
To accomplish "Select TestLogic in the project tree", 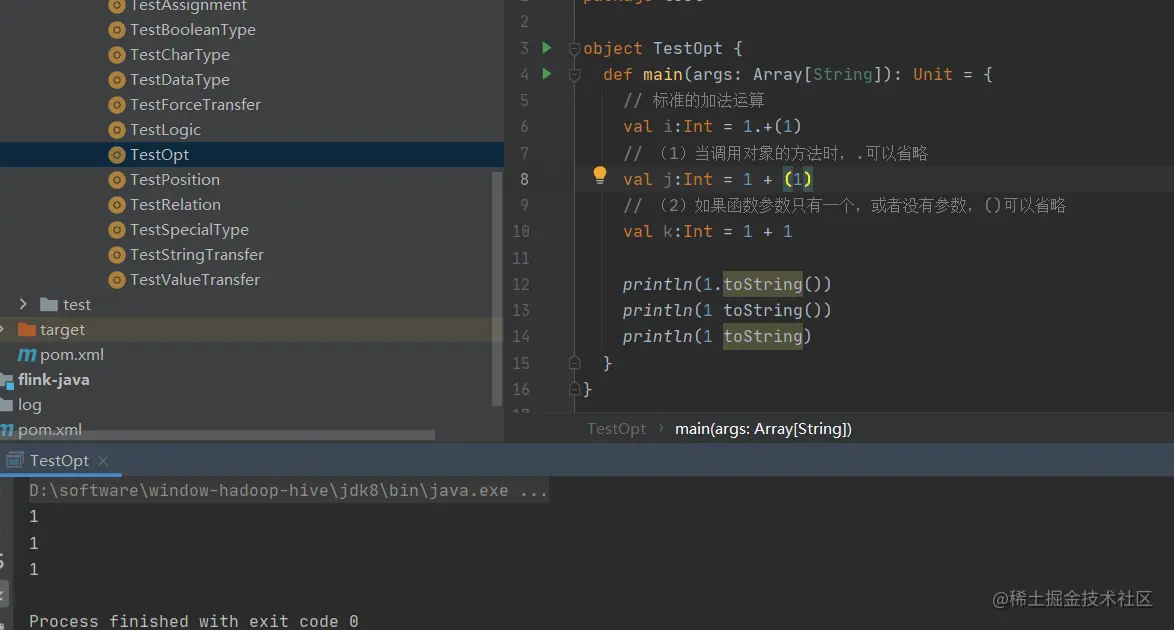I will [165, 130].
